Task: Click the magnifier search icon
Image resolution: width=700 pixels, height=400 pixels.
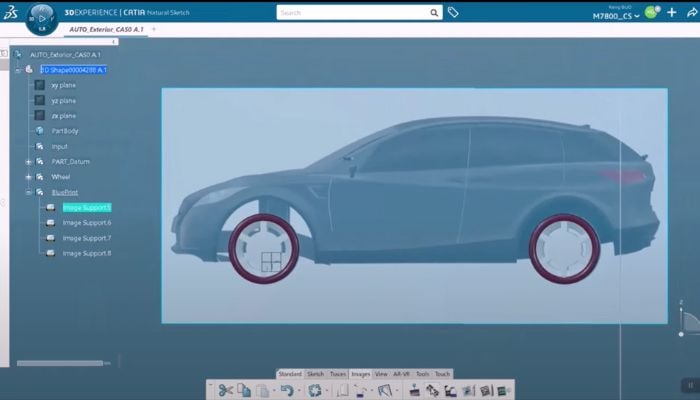Action: coord(435,13)
